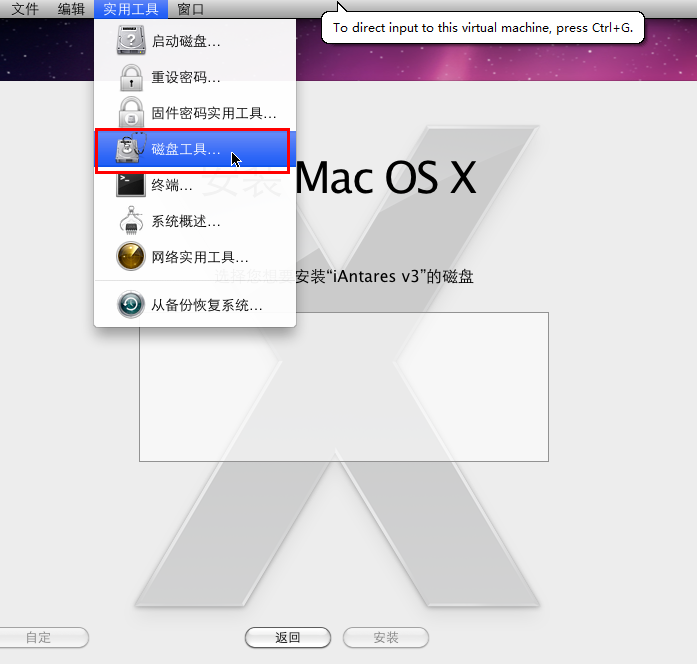Choose 系统概述… menu entry

click(195, 221)
